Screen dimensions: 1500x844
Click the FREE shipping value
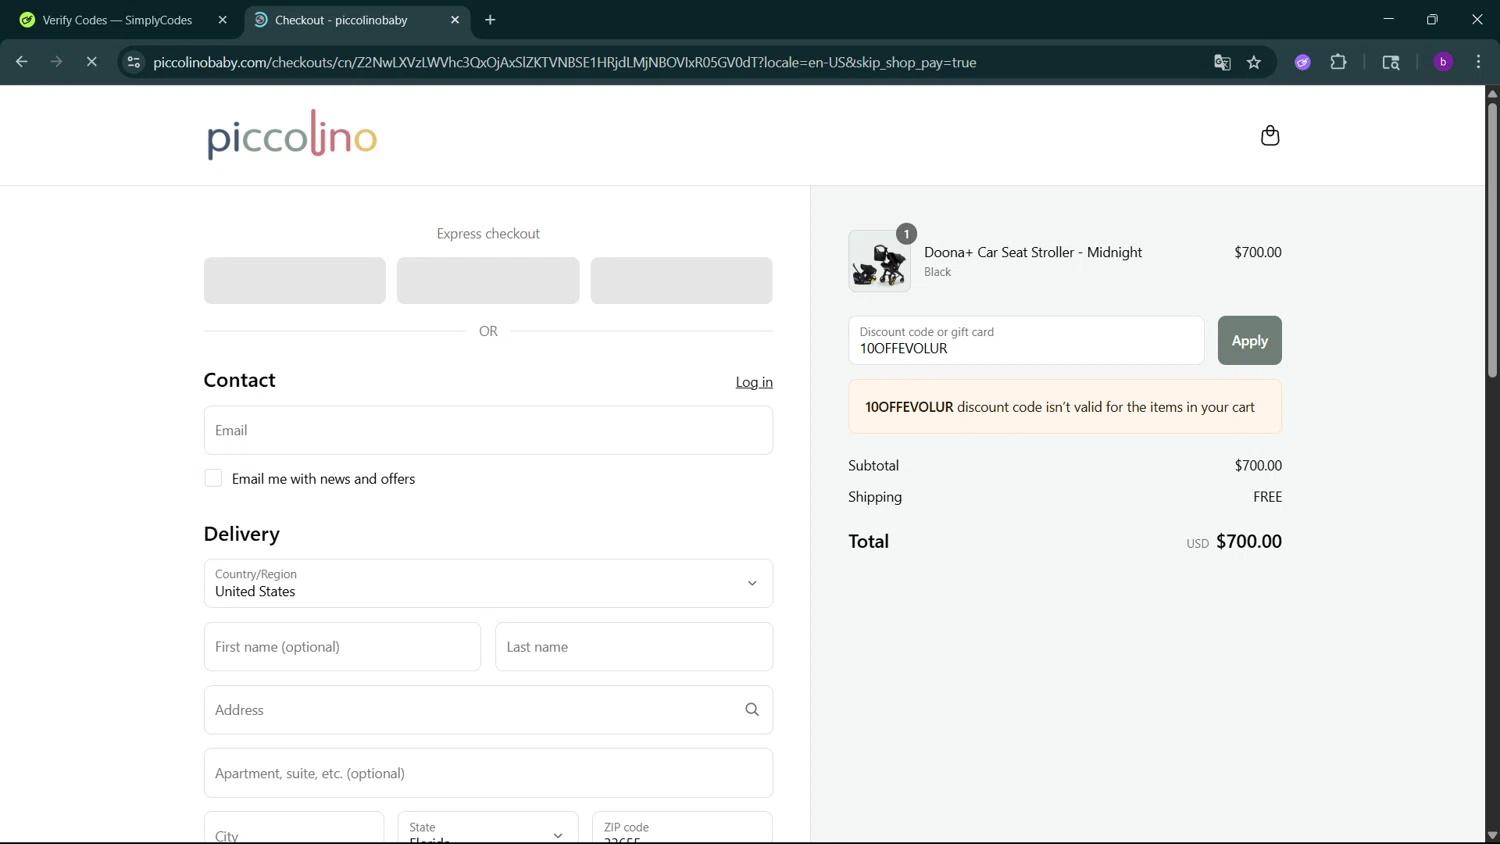click(x=1267, y=497)
